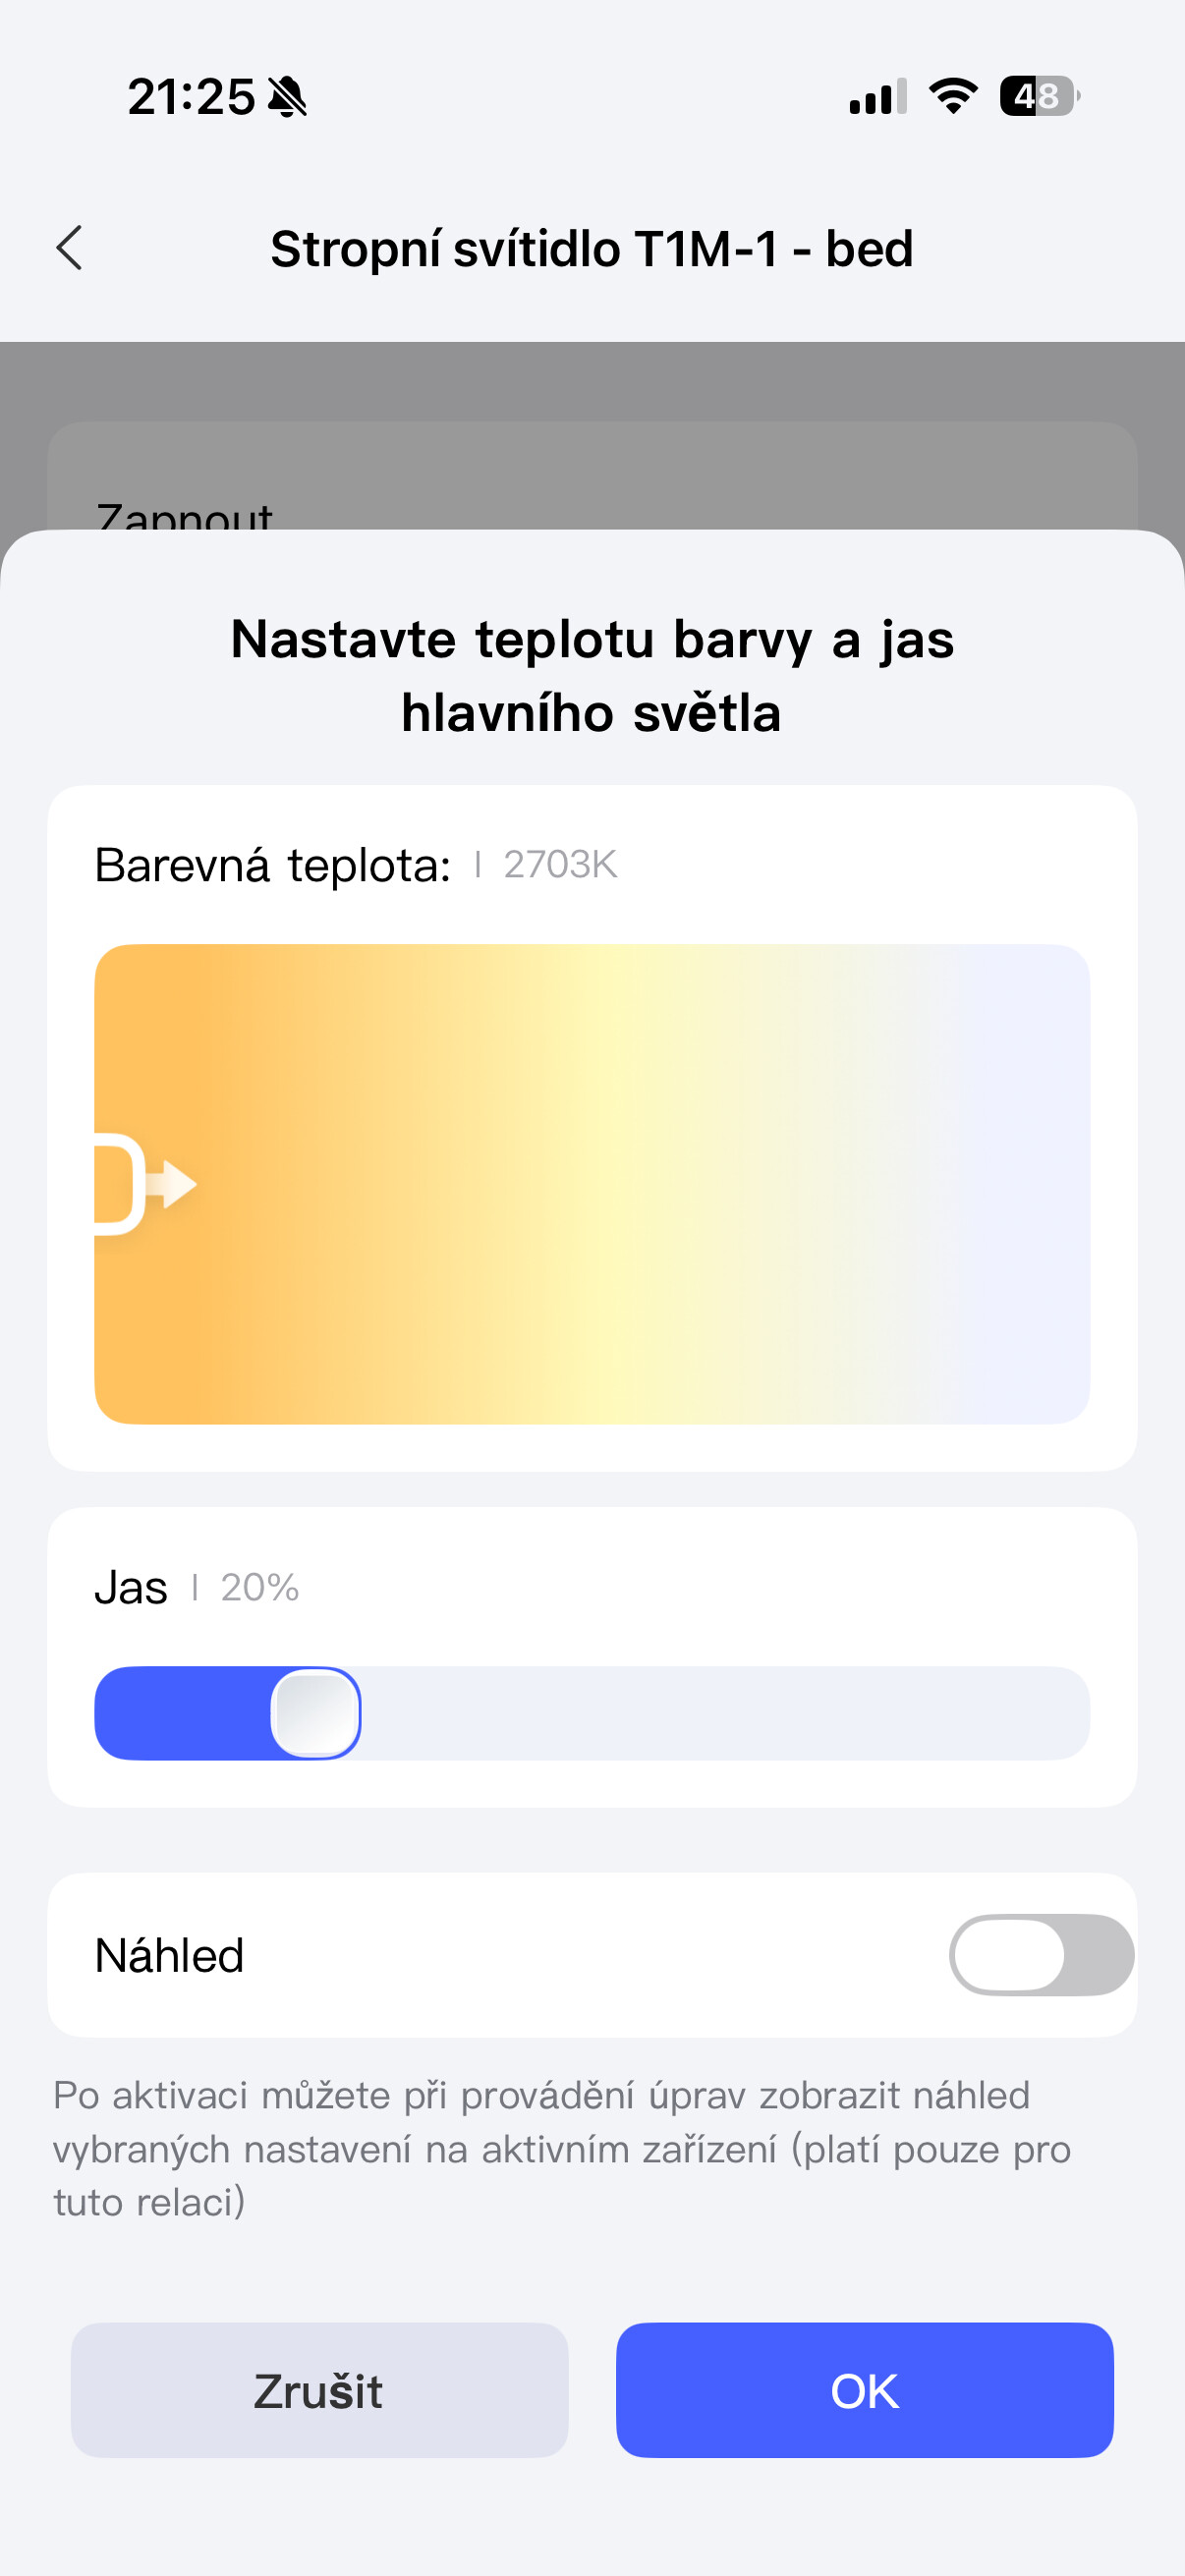This screenshot has width=1185, height=2576.
Task: Tap the 21:25 clock in status bar
Action: click(191, 98)
